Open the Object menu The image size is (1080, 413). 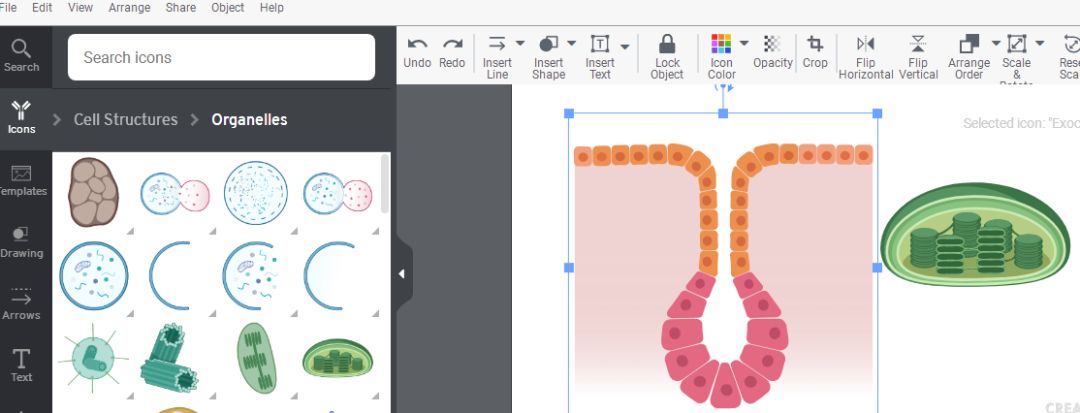click(227, 8)
